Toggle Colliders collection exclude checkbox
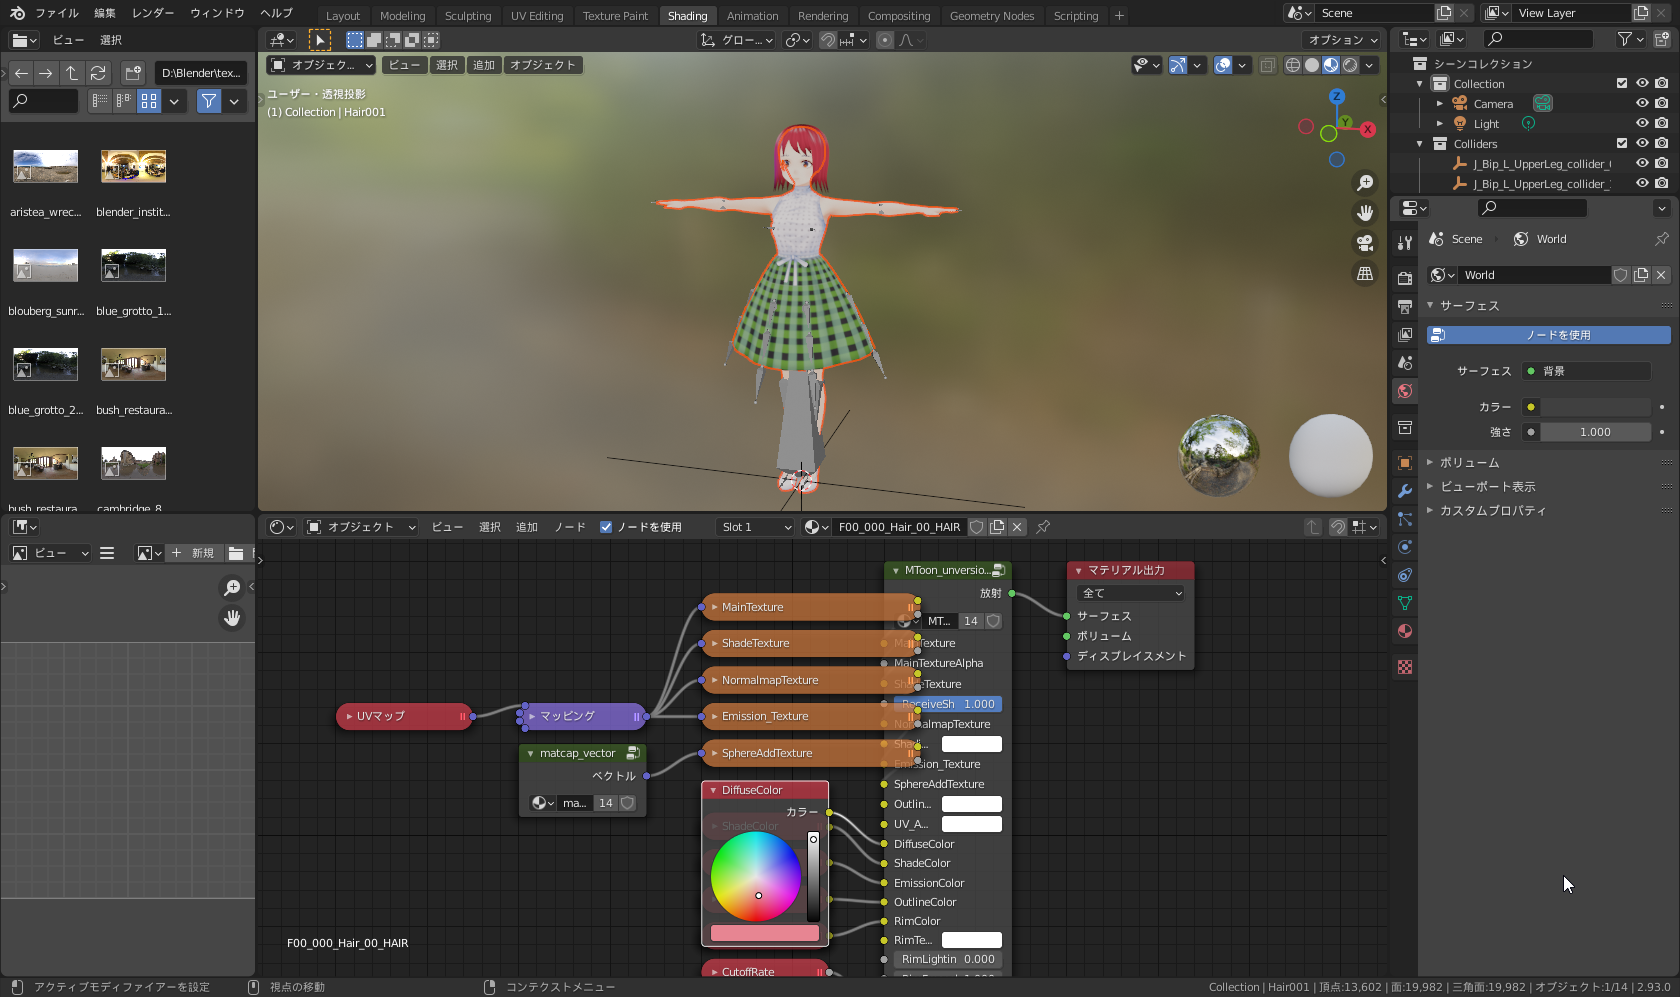1680x997 pixels. [x=1622, y=144]
